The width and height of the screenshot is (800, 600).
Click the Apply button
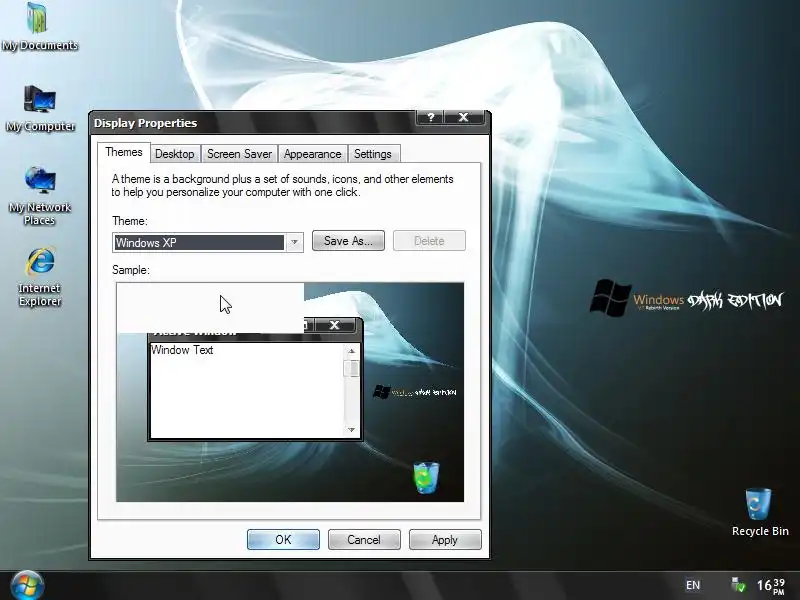click(x=444, y=540)
